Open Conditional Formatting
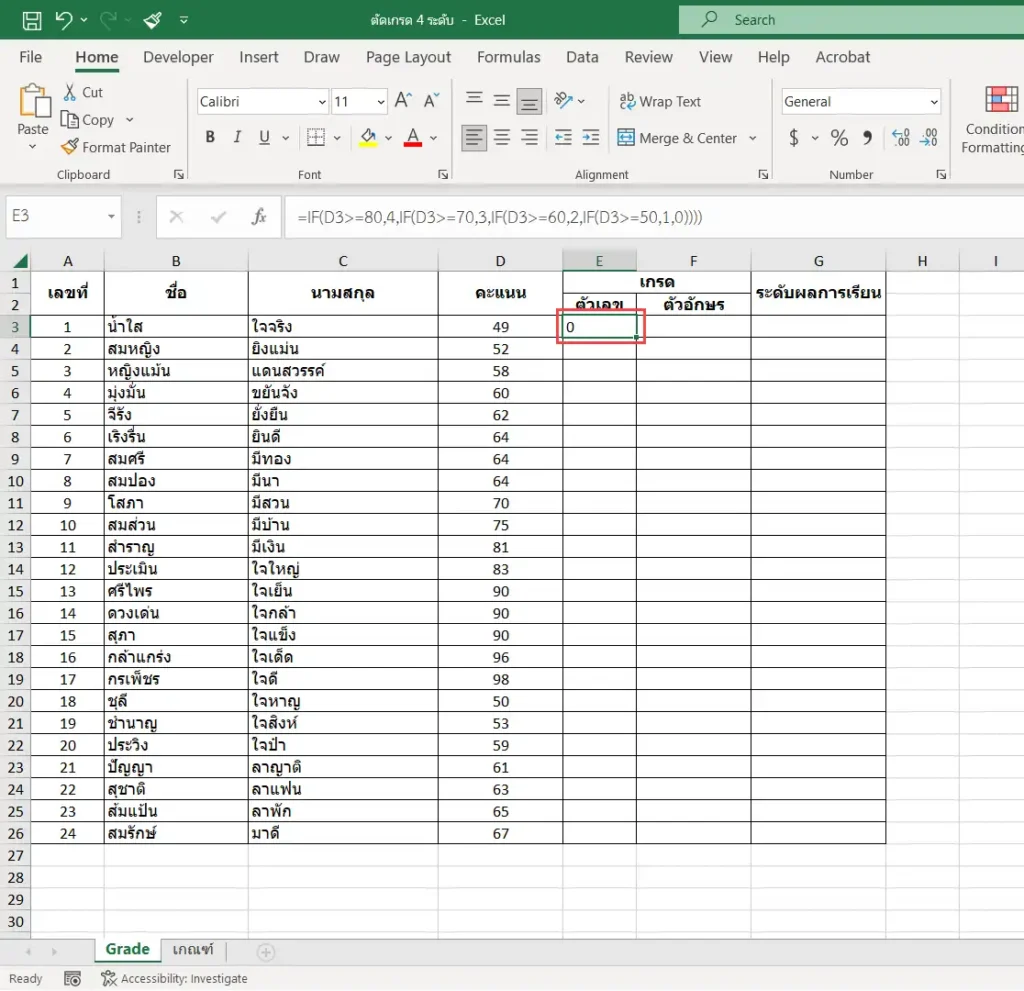The width and height of the screenshot is (1024, 991). click(993, 120)
